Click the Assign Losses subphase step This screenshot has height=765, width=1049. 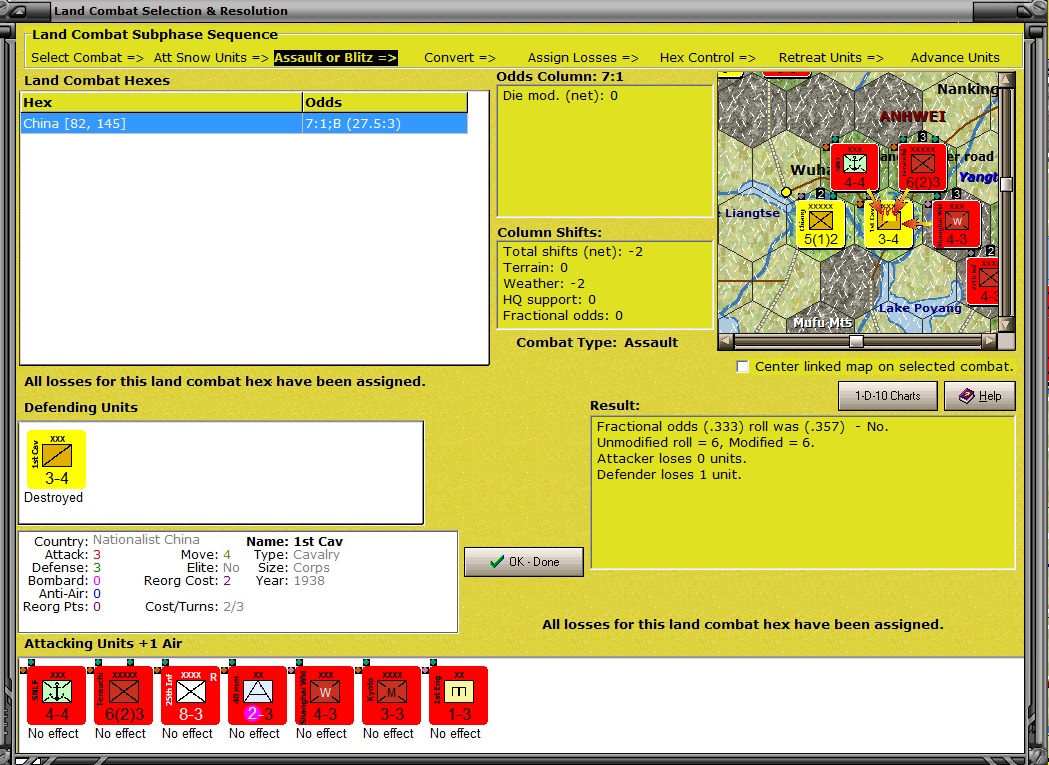point(583,58)
